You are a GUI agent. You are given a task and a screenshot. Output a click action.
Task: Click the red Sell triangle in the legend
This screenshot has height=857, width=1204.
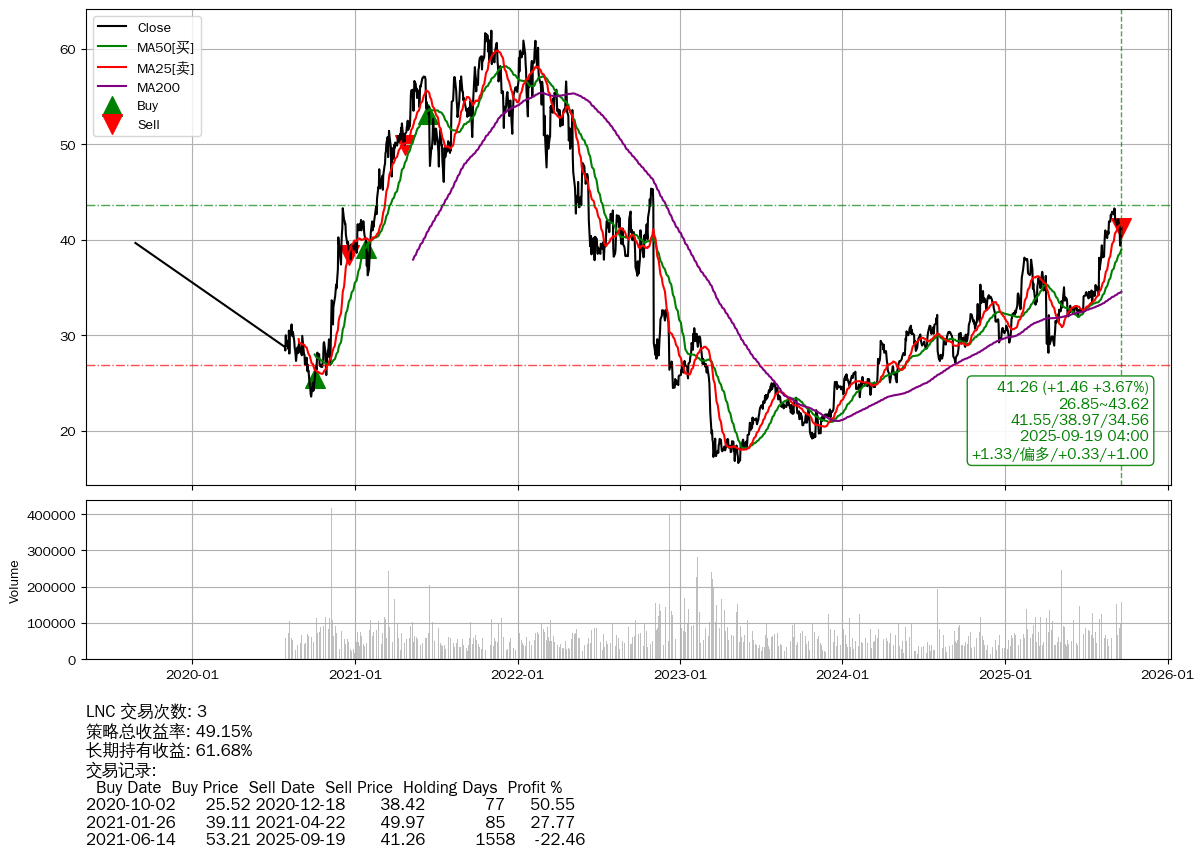113,125
